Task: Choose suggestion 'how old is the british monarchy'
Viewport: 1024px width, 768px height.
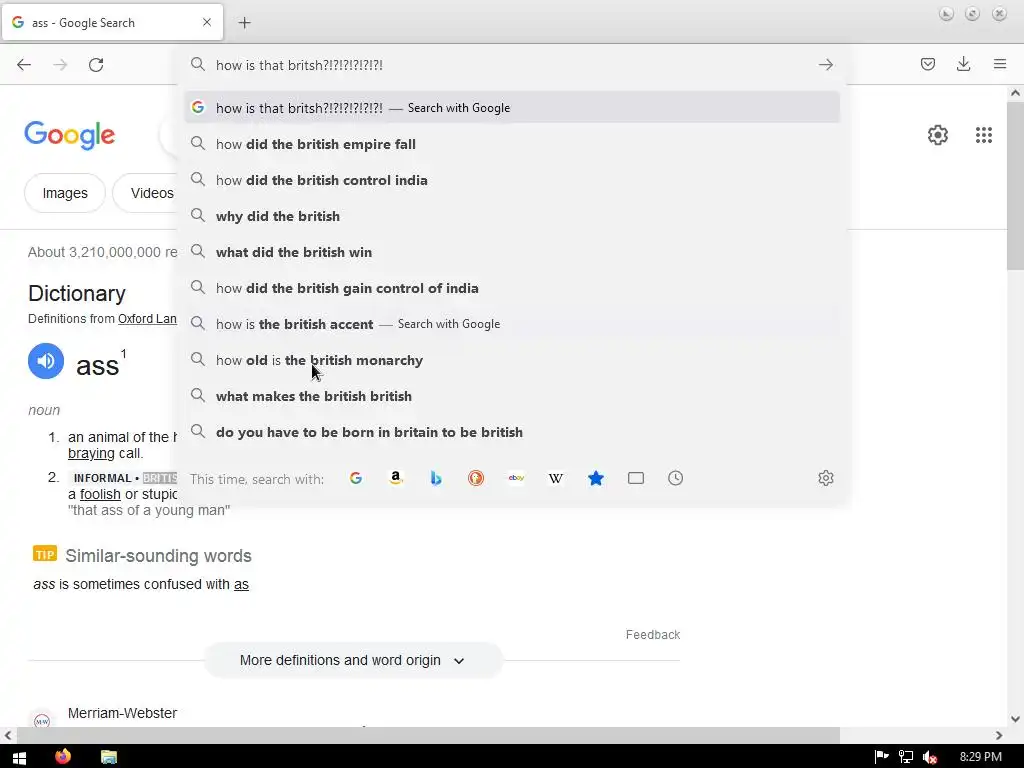Action: pos(512,360)
